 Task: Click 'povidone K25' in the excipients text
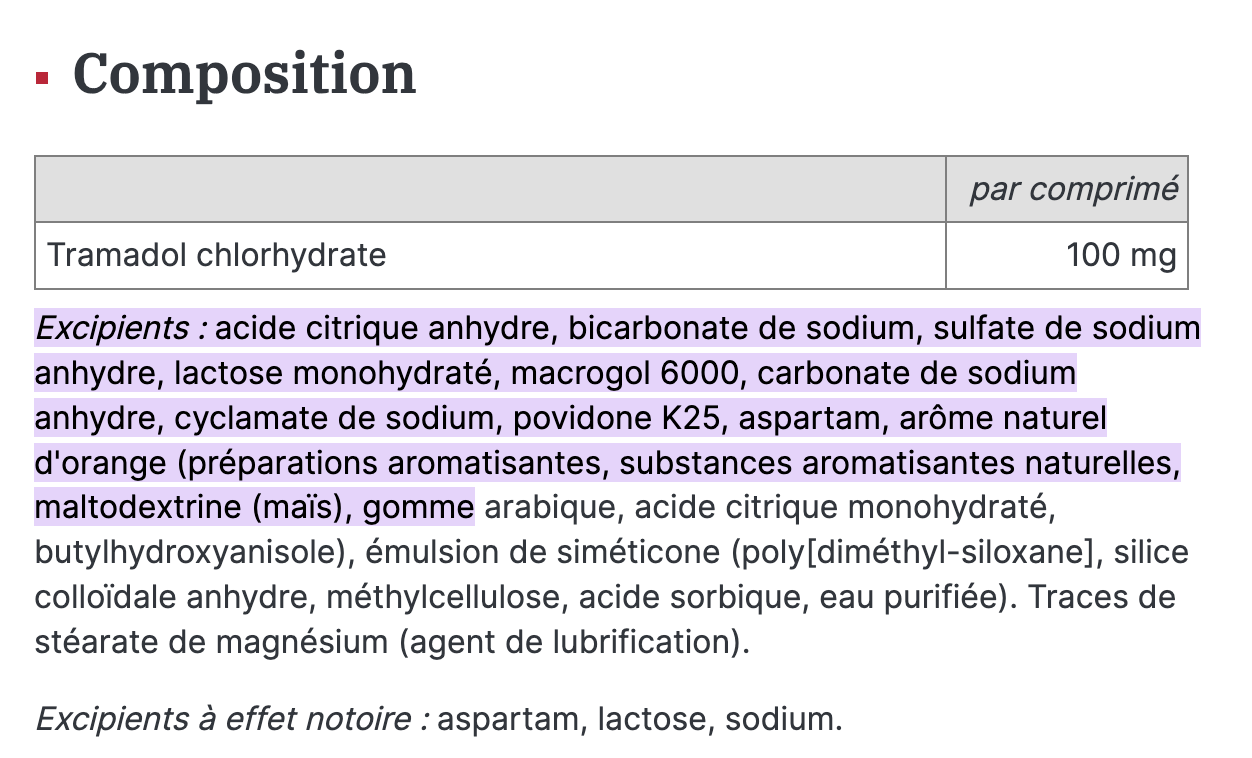tap(617, 419)
